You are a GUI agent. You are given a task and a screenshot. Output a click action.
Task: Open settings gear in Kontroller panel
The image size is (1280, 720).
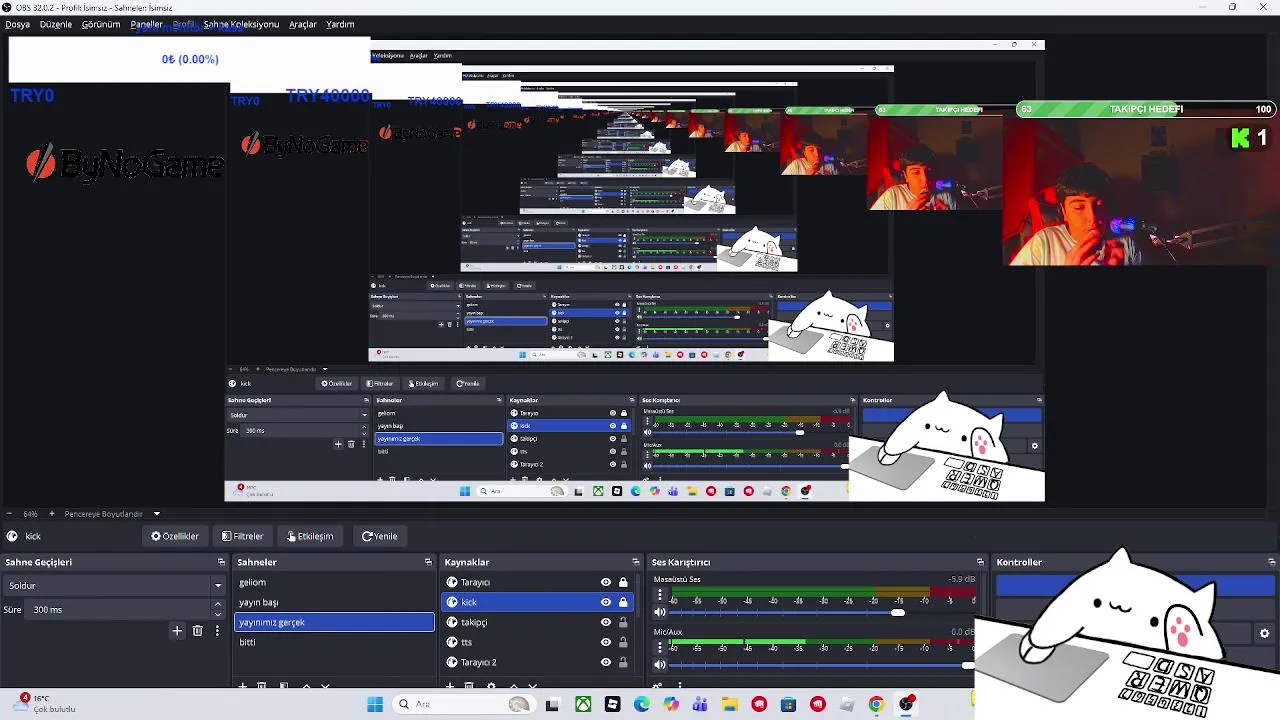point(1264,633)
